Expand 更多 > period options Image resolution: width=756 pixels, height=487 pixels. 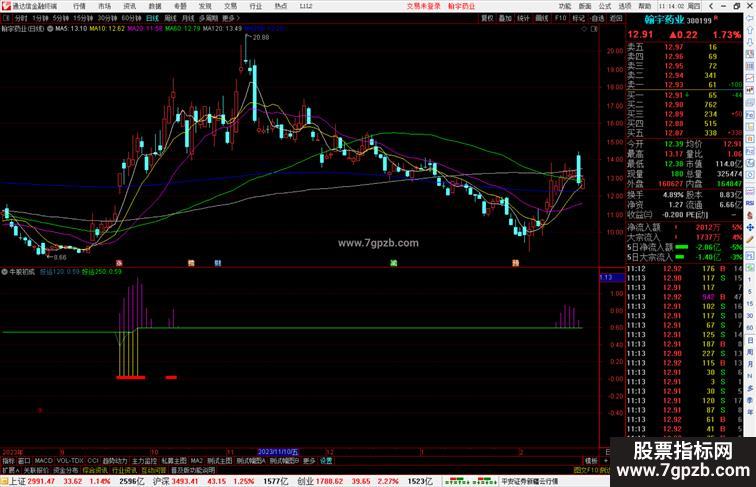231,18
